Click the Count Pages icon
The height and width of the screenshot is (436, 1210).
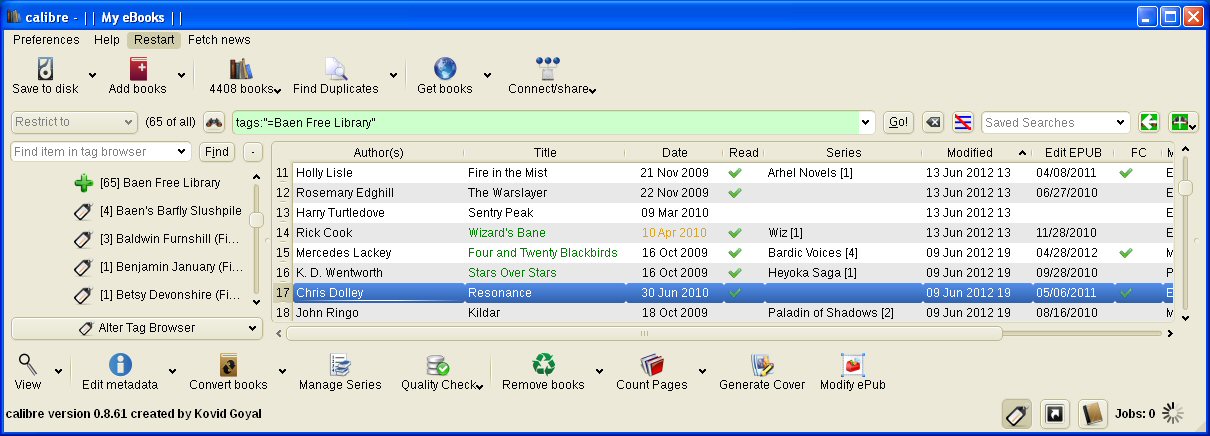(652, 364)
